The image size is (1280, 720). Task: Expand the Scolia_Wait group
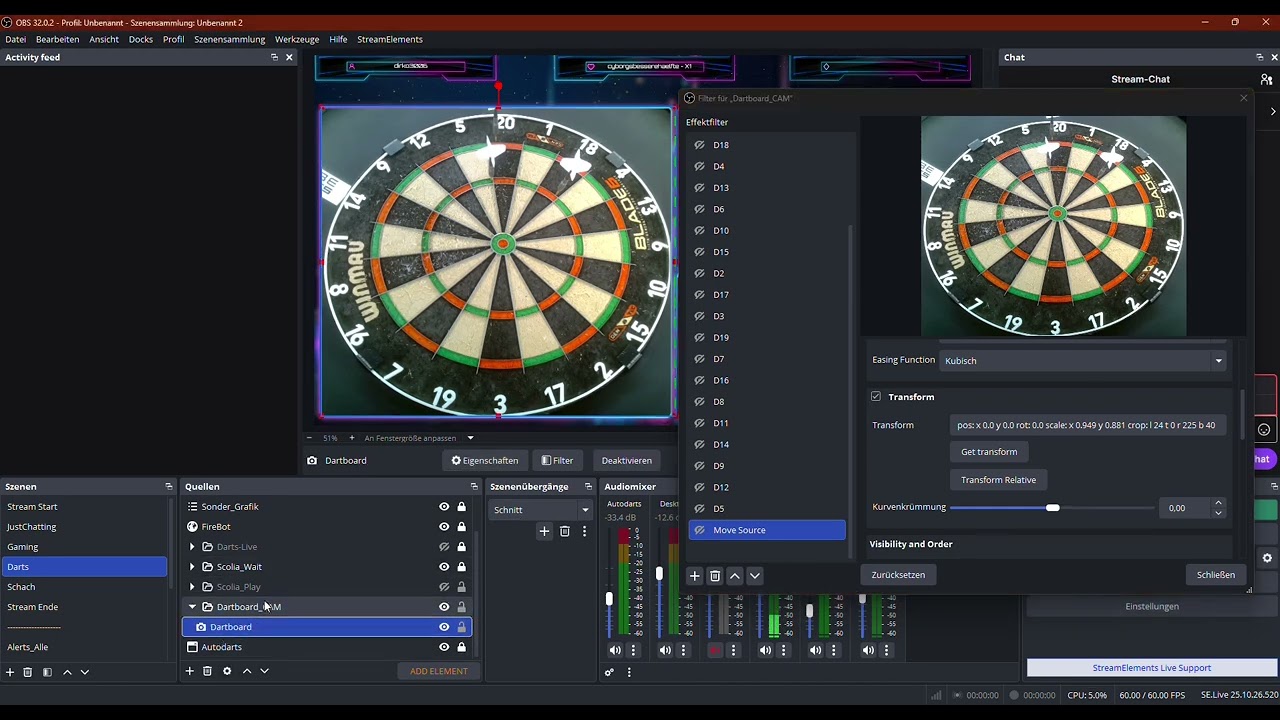click(x=192, y=567)
